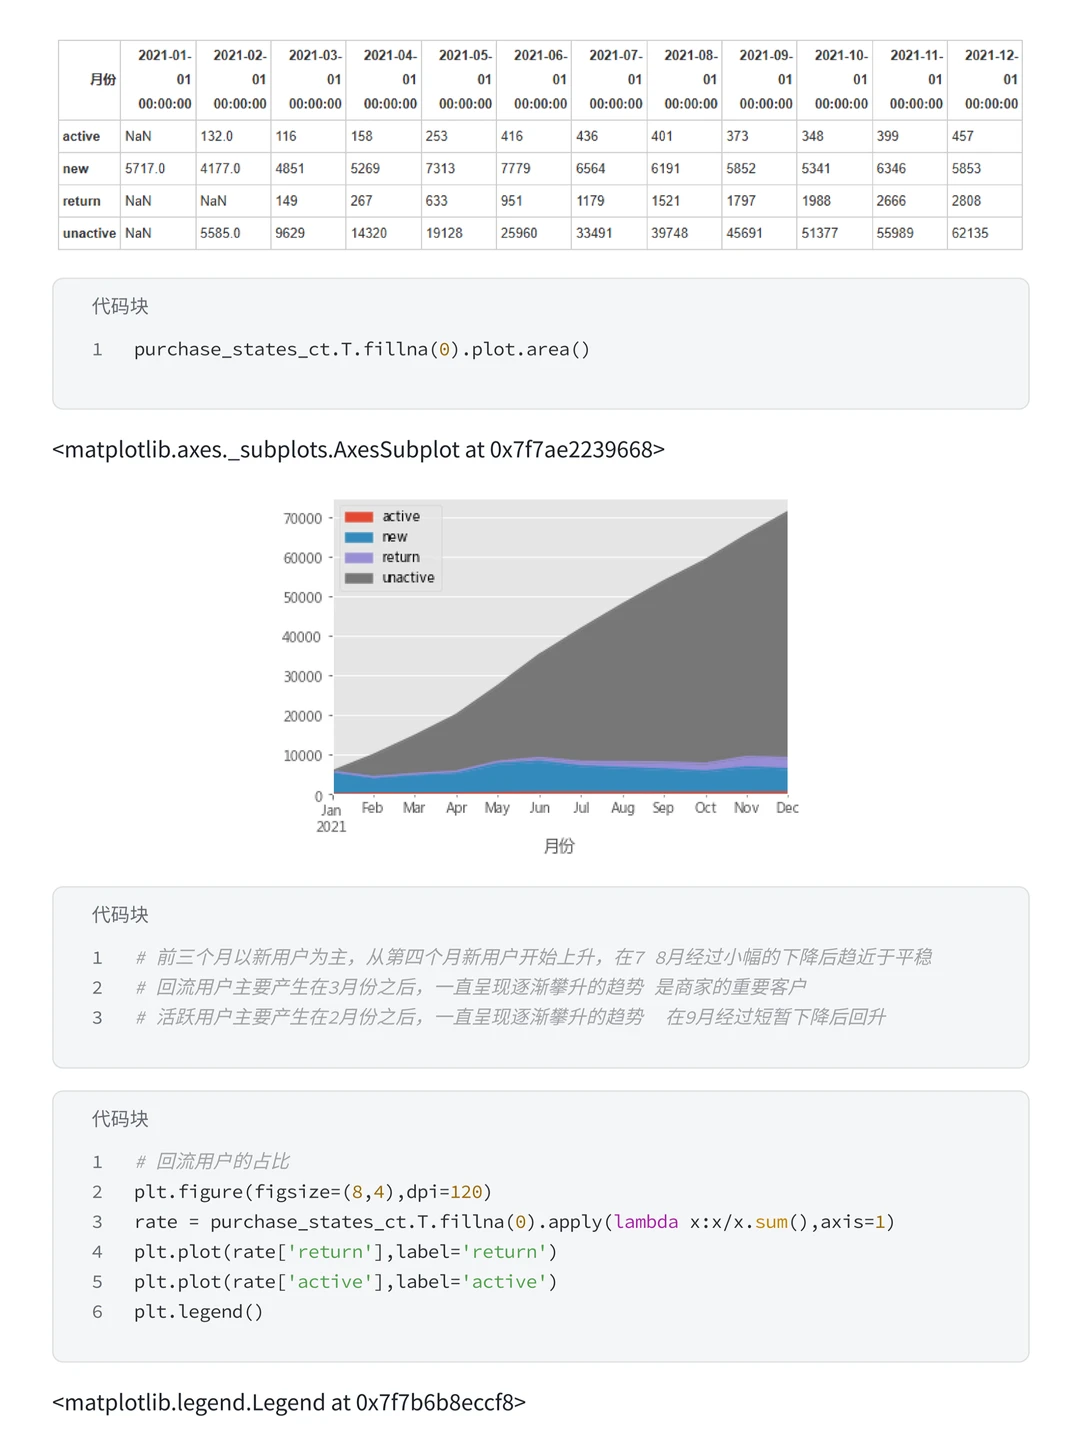Click the return row's 2808 cell

[x=966, y=201]
